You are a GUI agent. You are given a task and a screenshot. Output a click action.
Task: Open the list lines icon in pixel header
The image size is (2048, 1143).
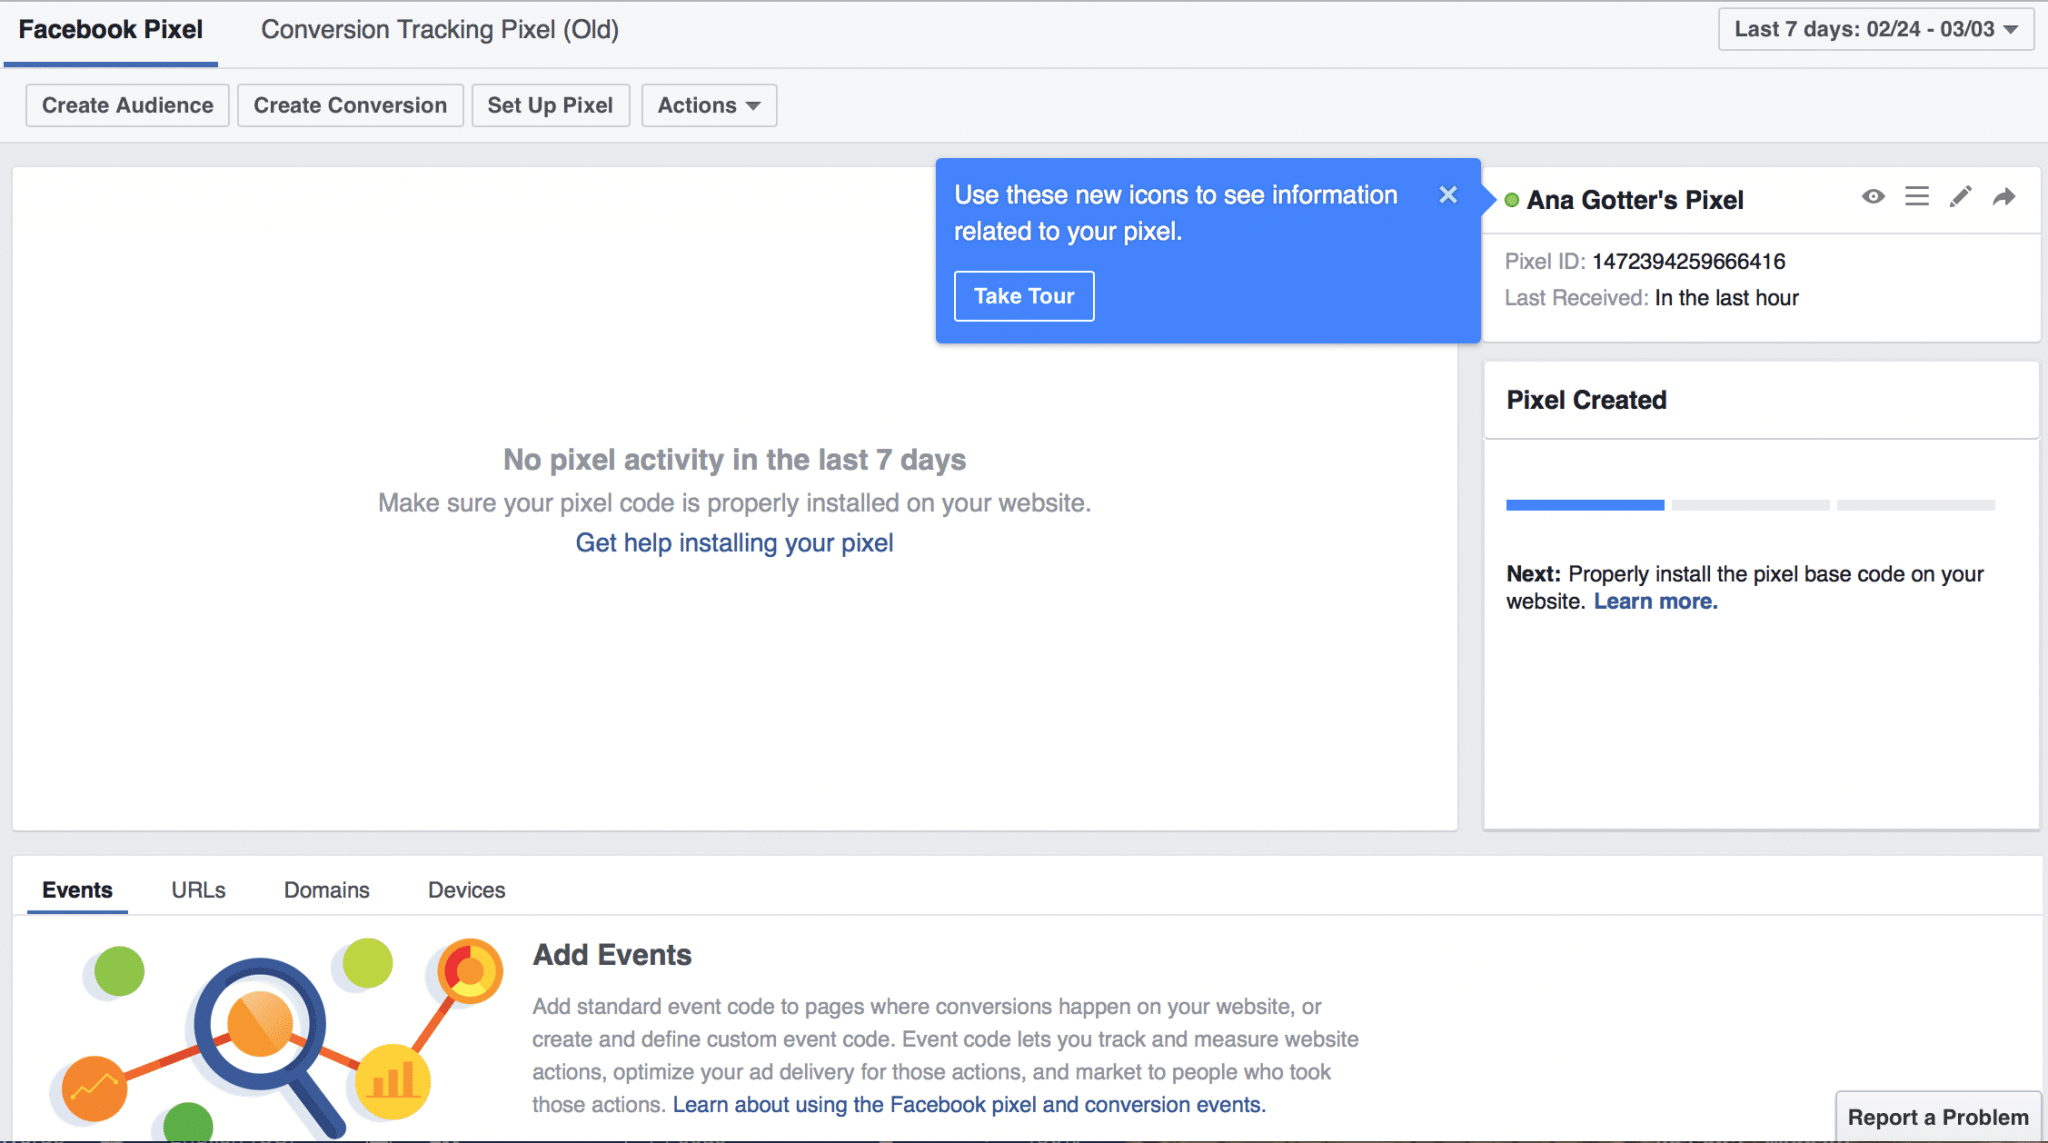(1917, 197)
